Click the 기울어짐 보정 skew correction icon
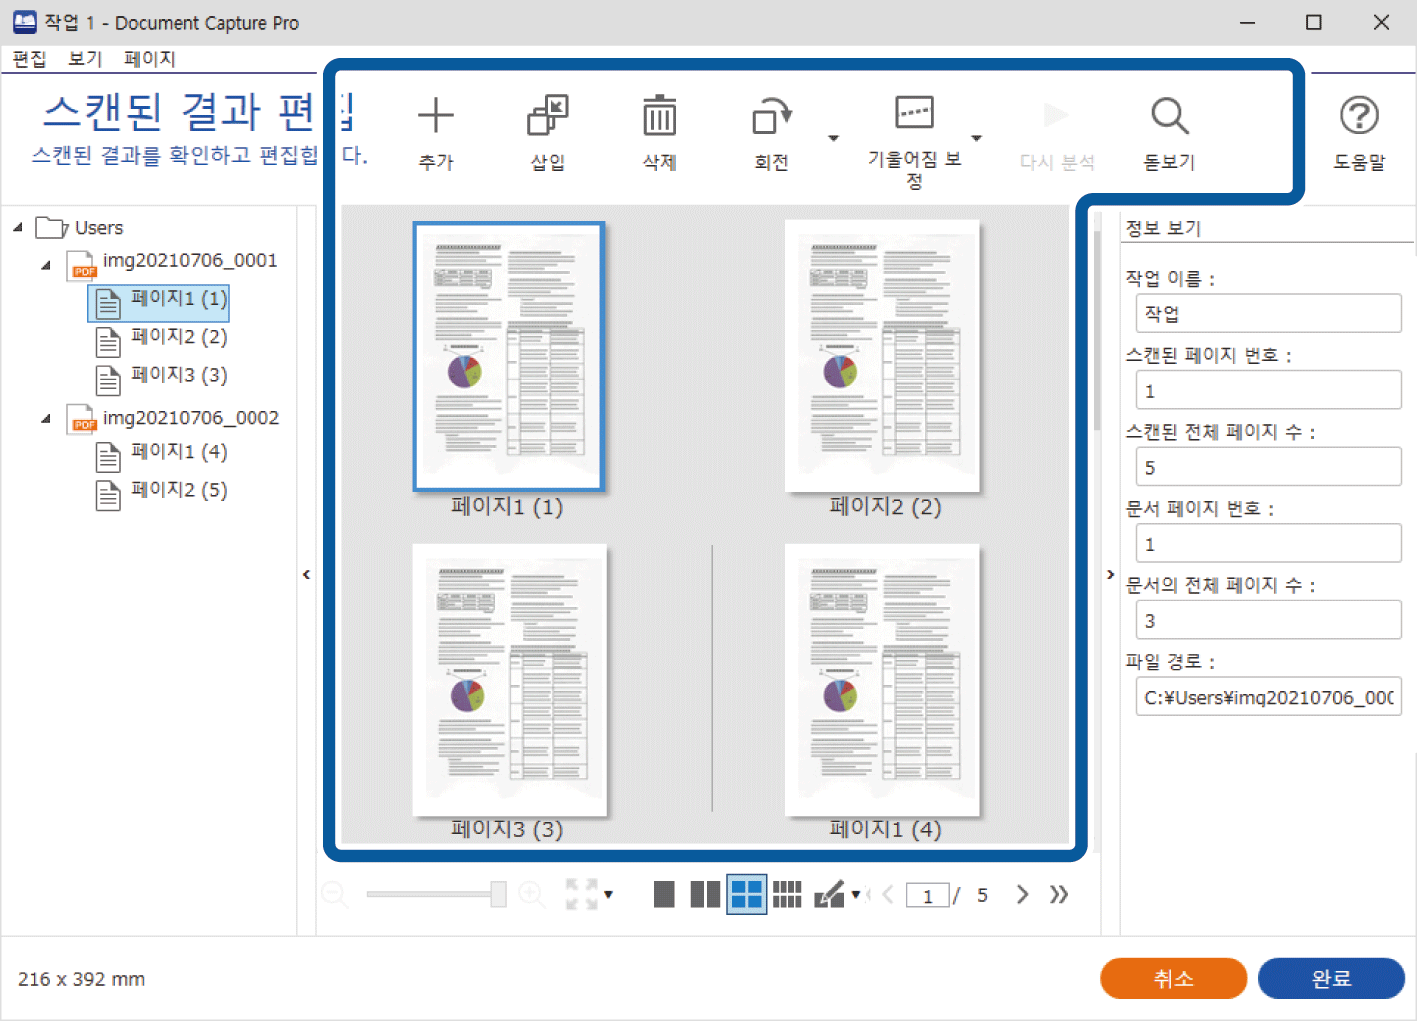 coord(914,113)
